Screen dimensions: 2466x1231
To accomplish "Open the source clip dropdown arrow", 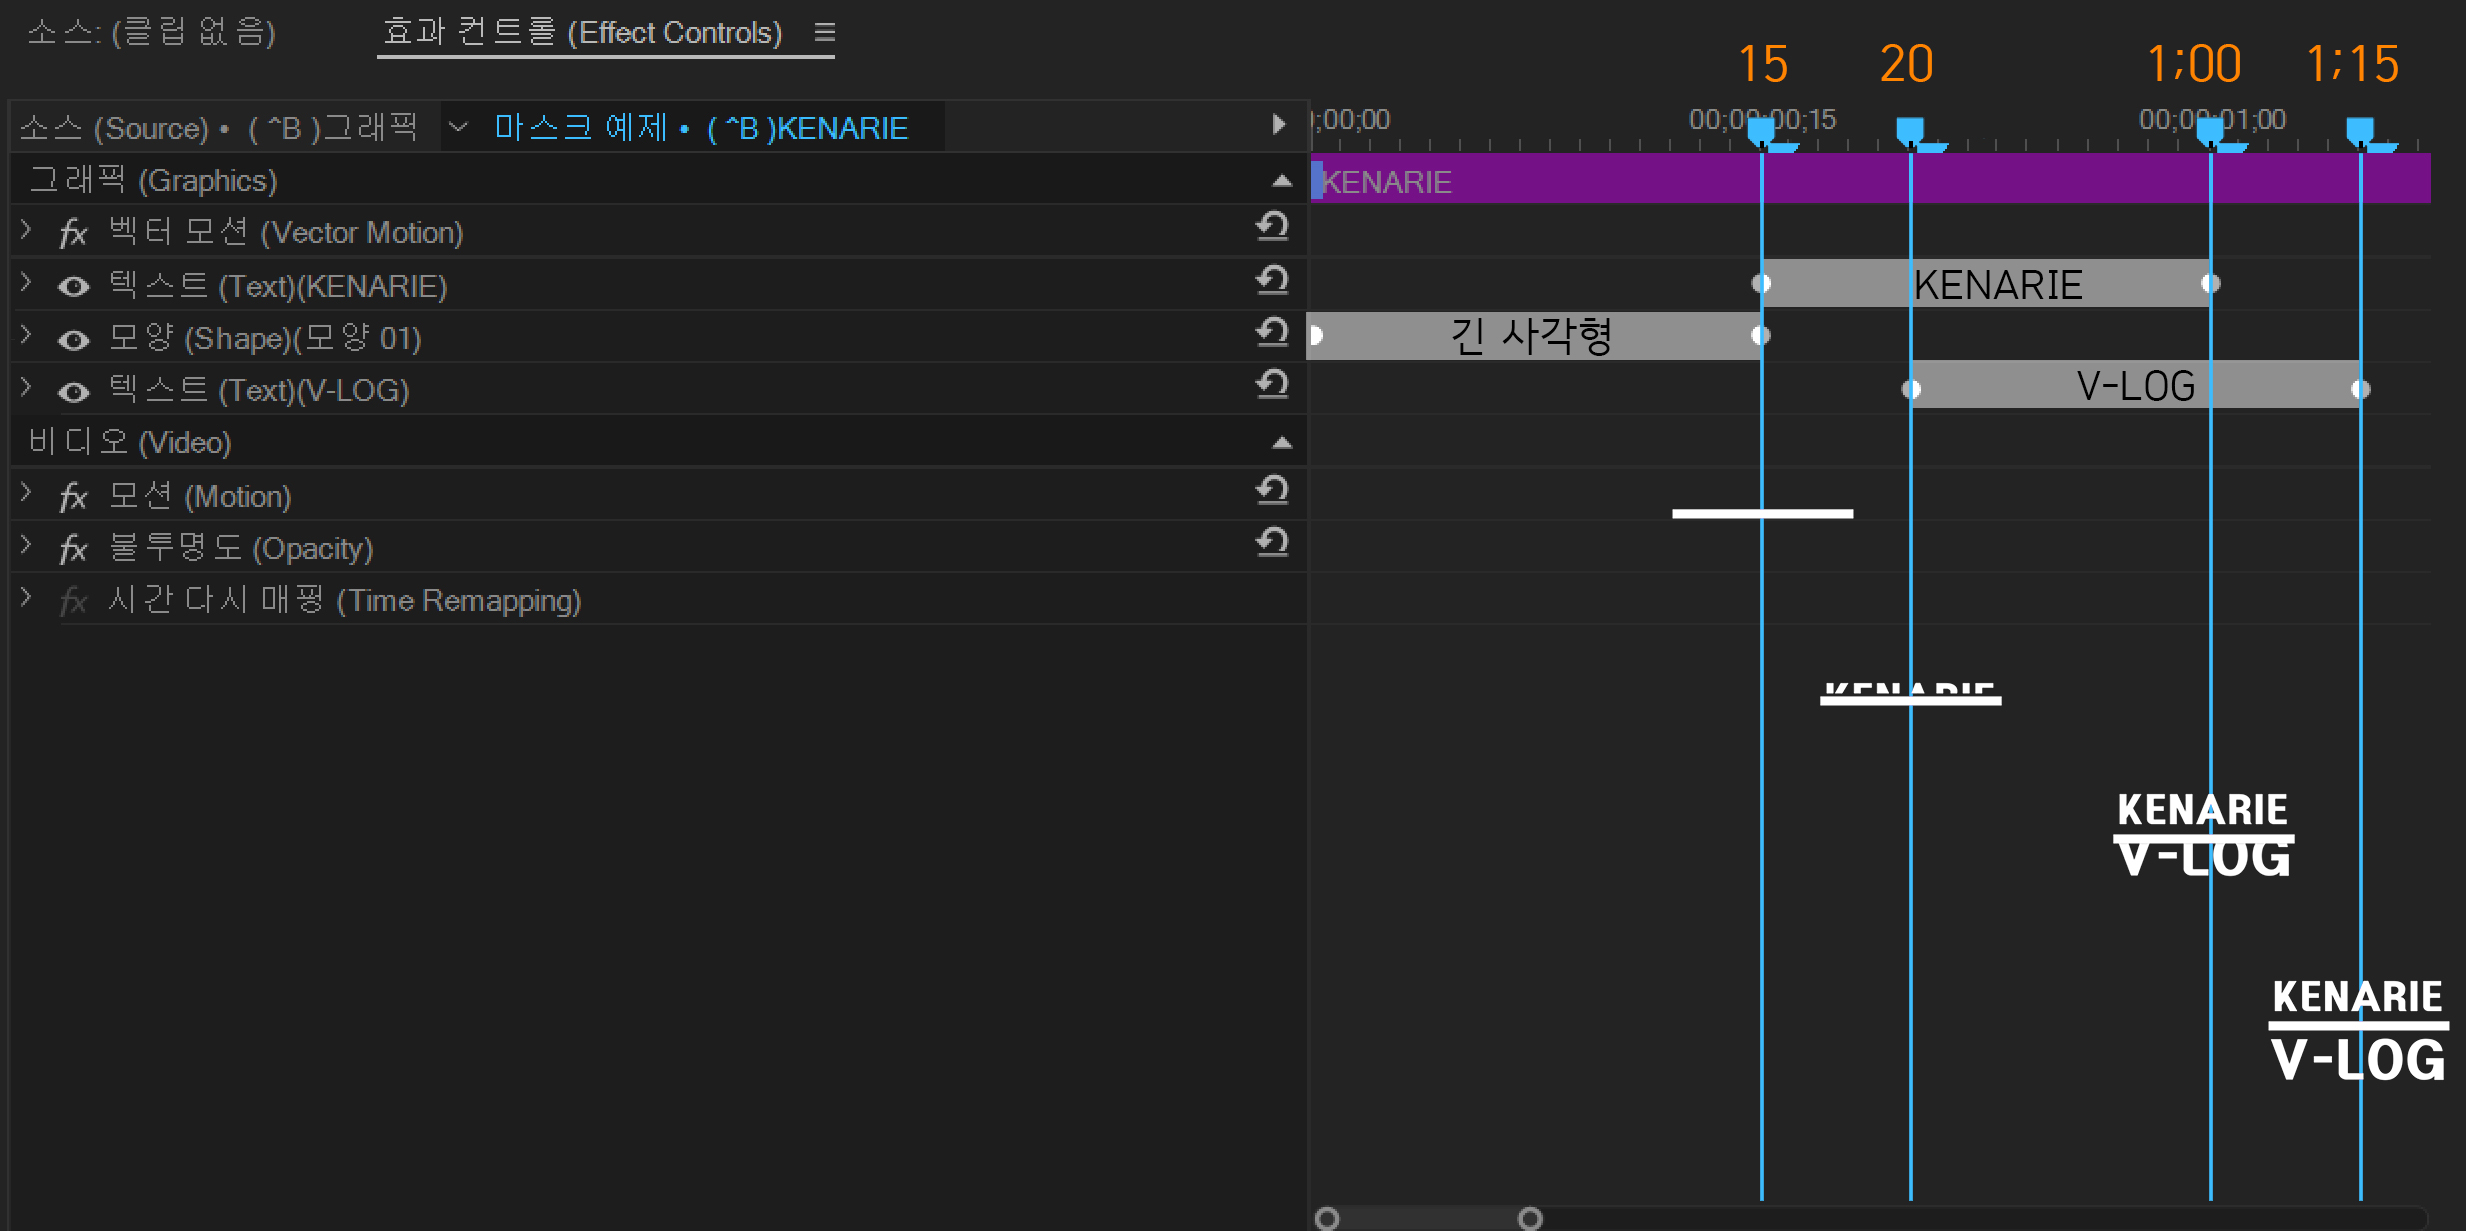I will point(458,127).
